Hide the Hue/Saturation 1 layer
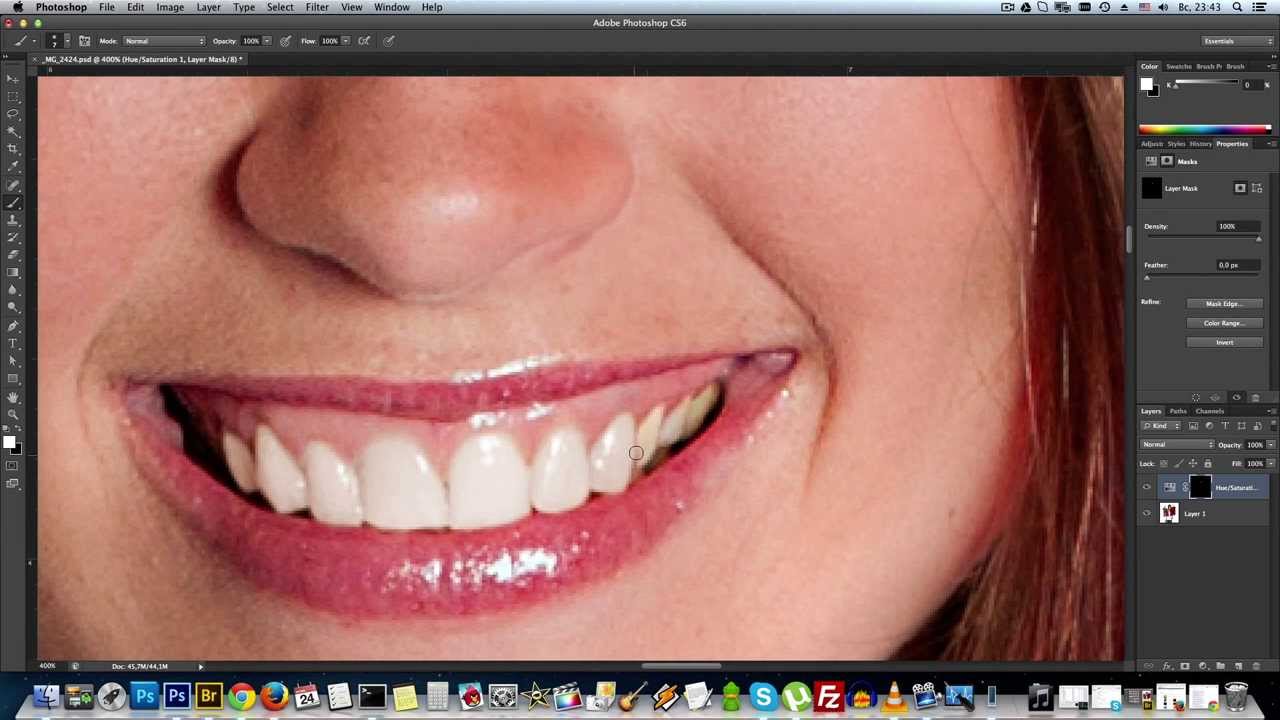 1147,487
